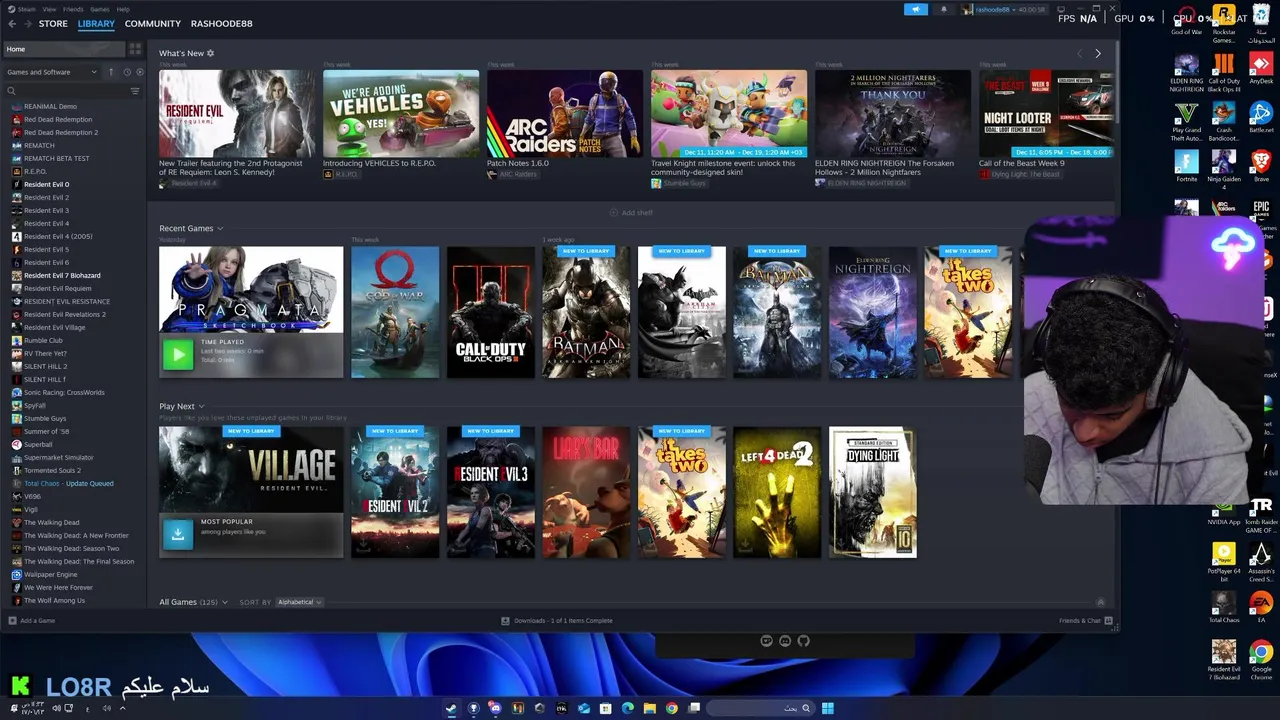Image resolution: width=1280 pixels, height=720 pixels.
Task: Go forward with the right navigation arrow
Action: coord(27,23)
